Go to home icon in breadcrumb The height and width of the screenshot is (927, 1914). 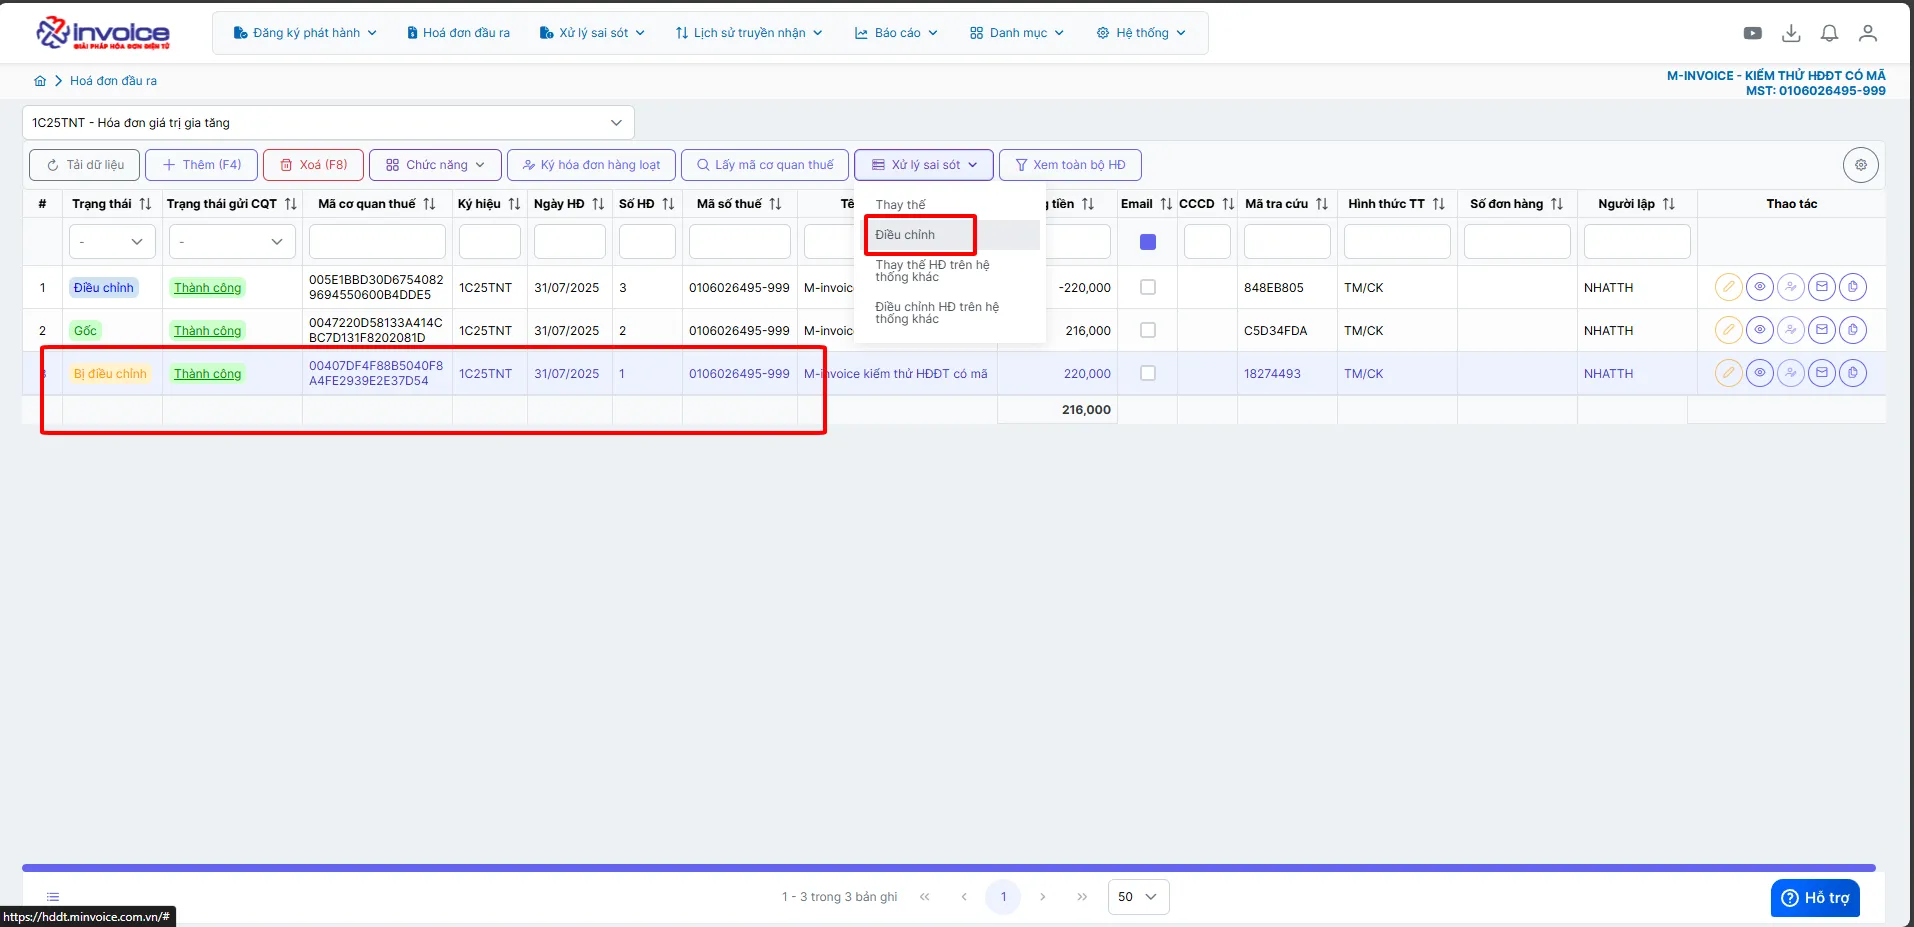(x=40, y=81)
